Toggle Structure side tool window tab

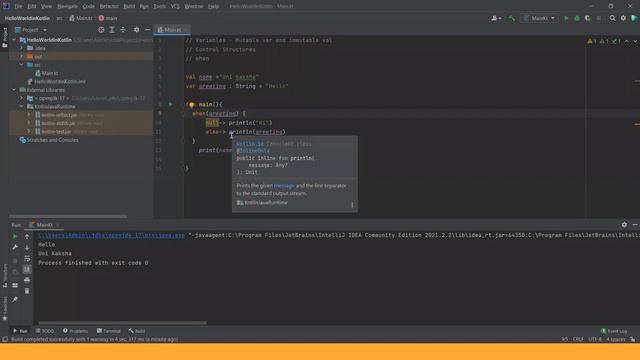[x=4, y=276]
